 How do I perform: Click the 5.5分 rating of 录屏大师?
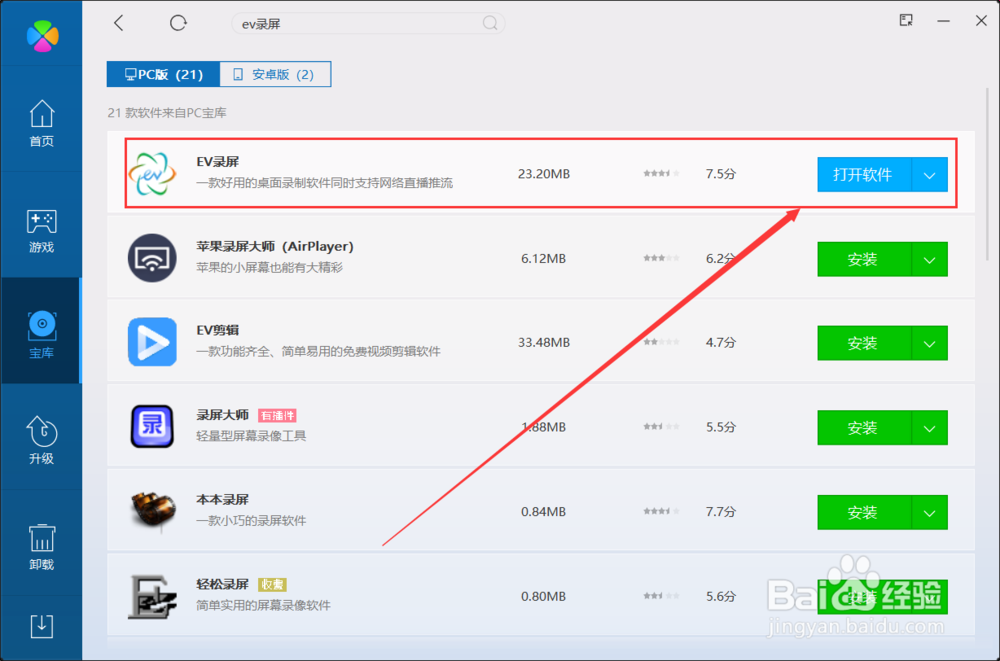point(721,427)
